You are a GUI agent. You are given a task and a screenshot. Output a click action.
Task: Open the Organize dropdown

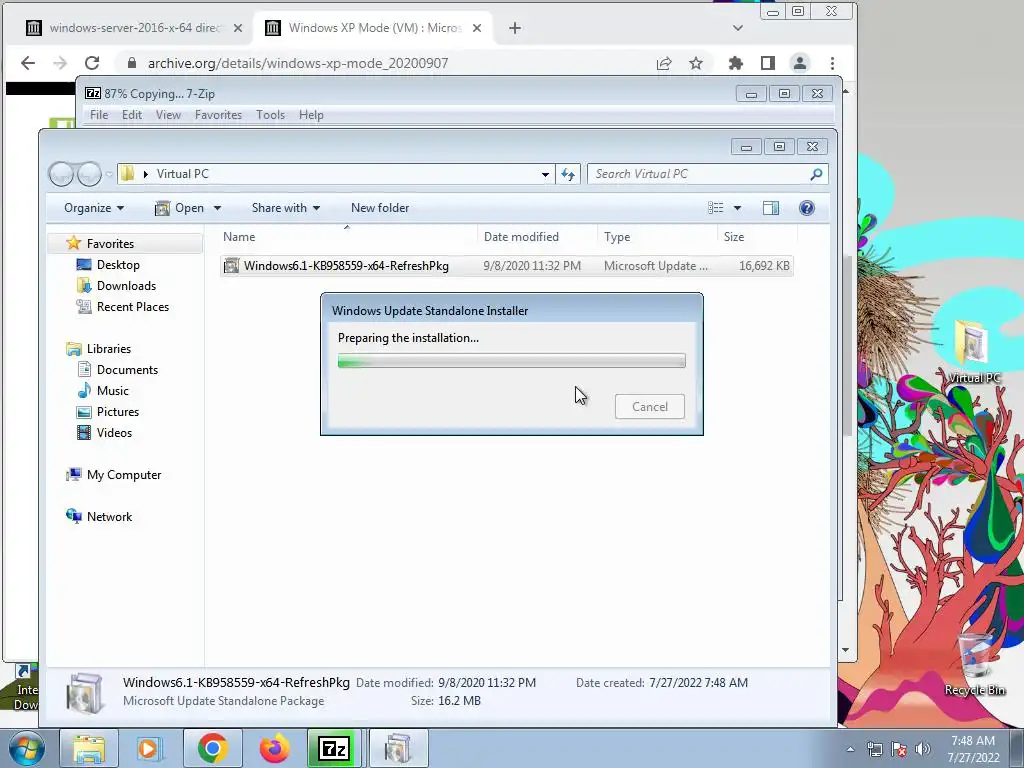pyautogui.click(x=93, y=208)
